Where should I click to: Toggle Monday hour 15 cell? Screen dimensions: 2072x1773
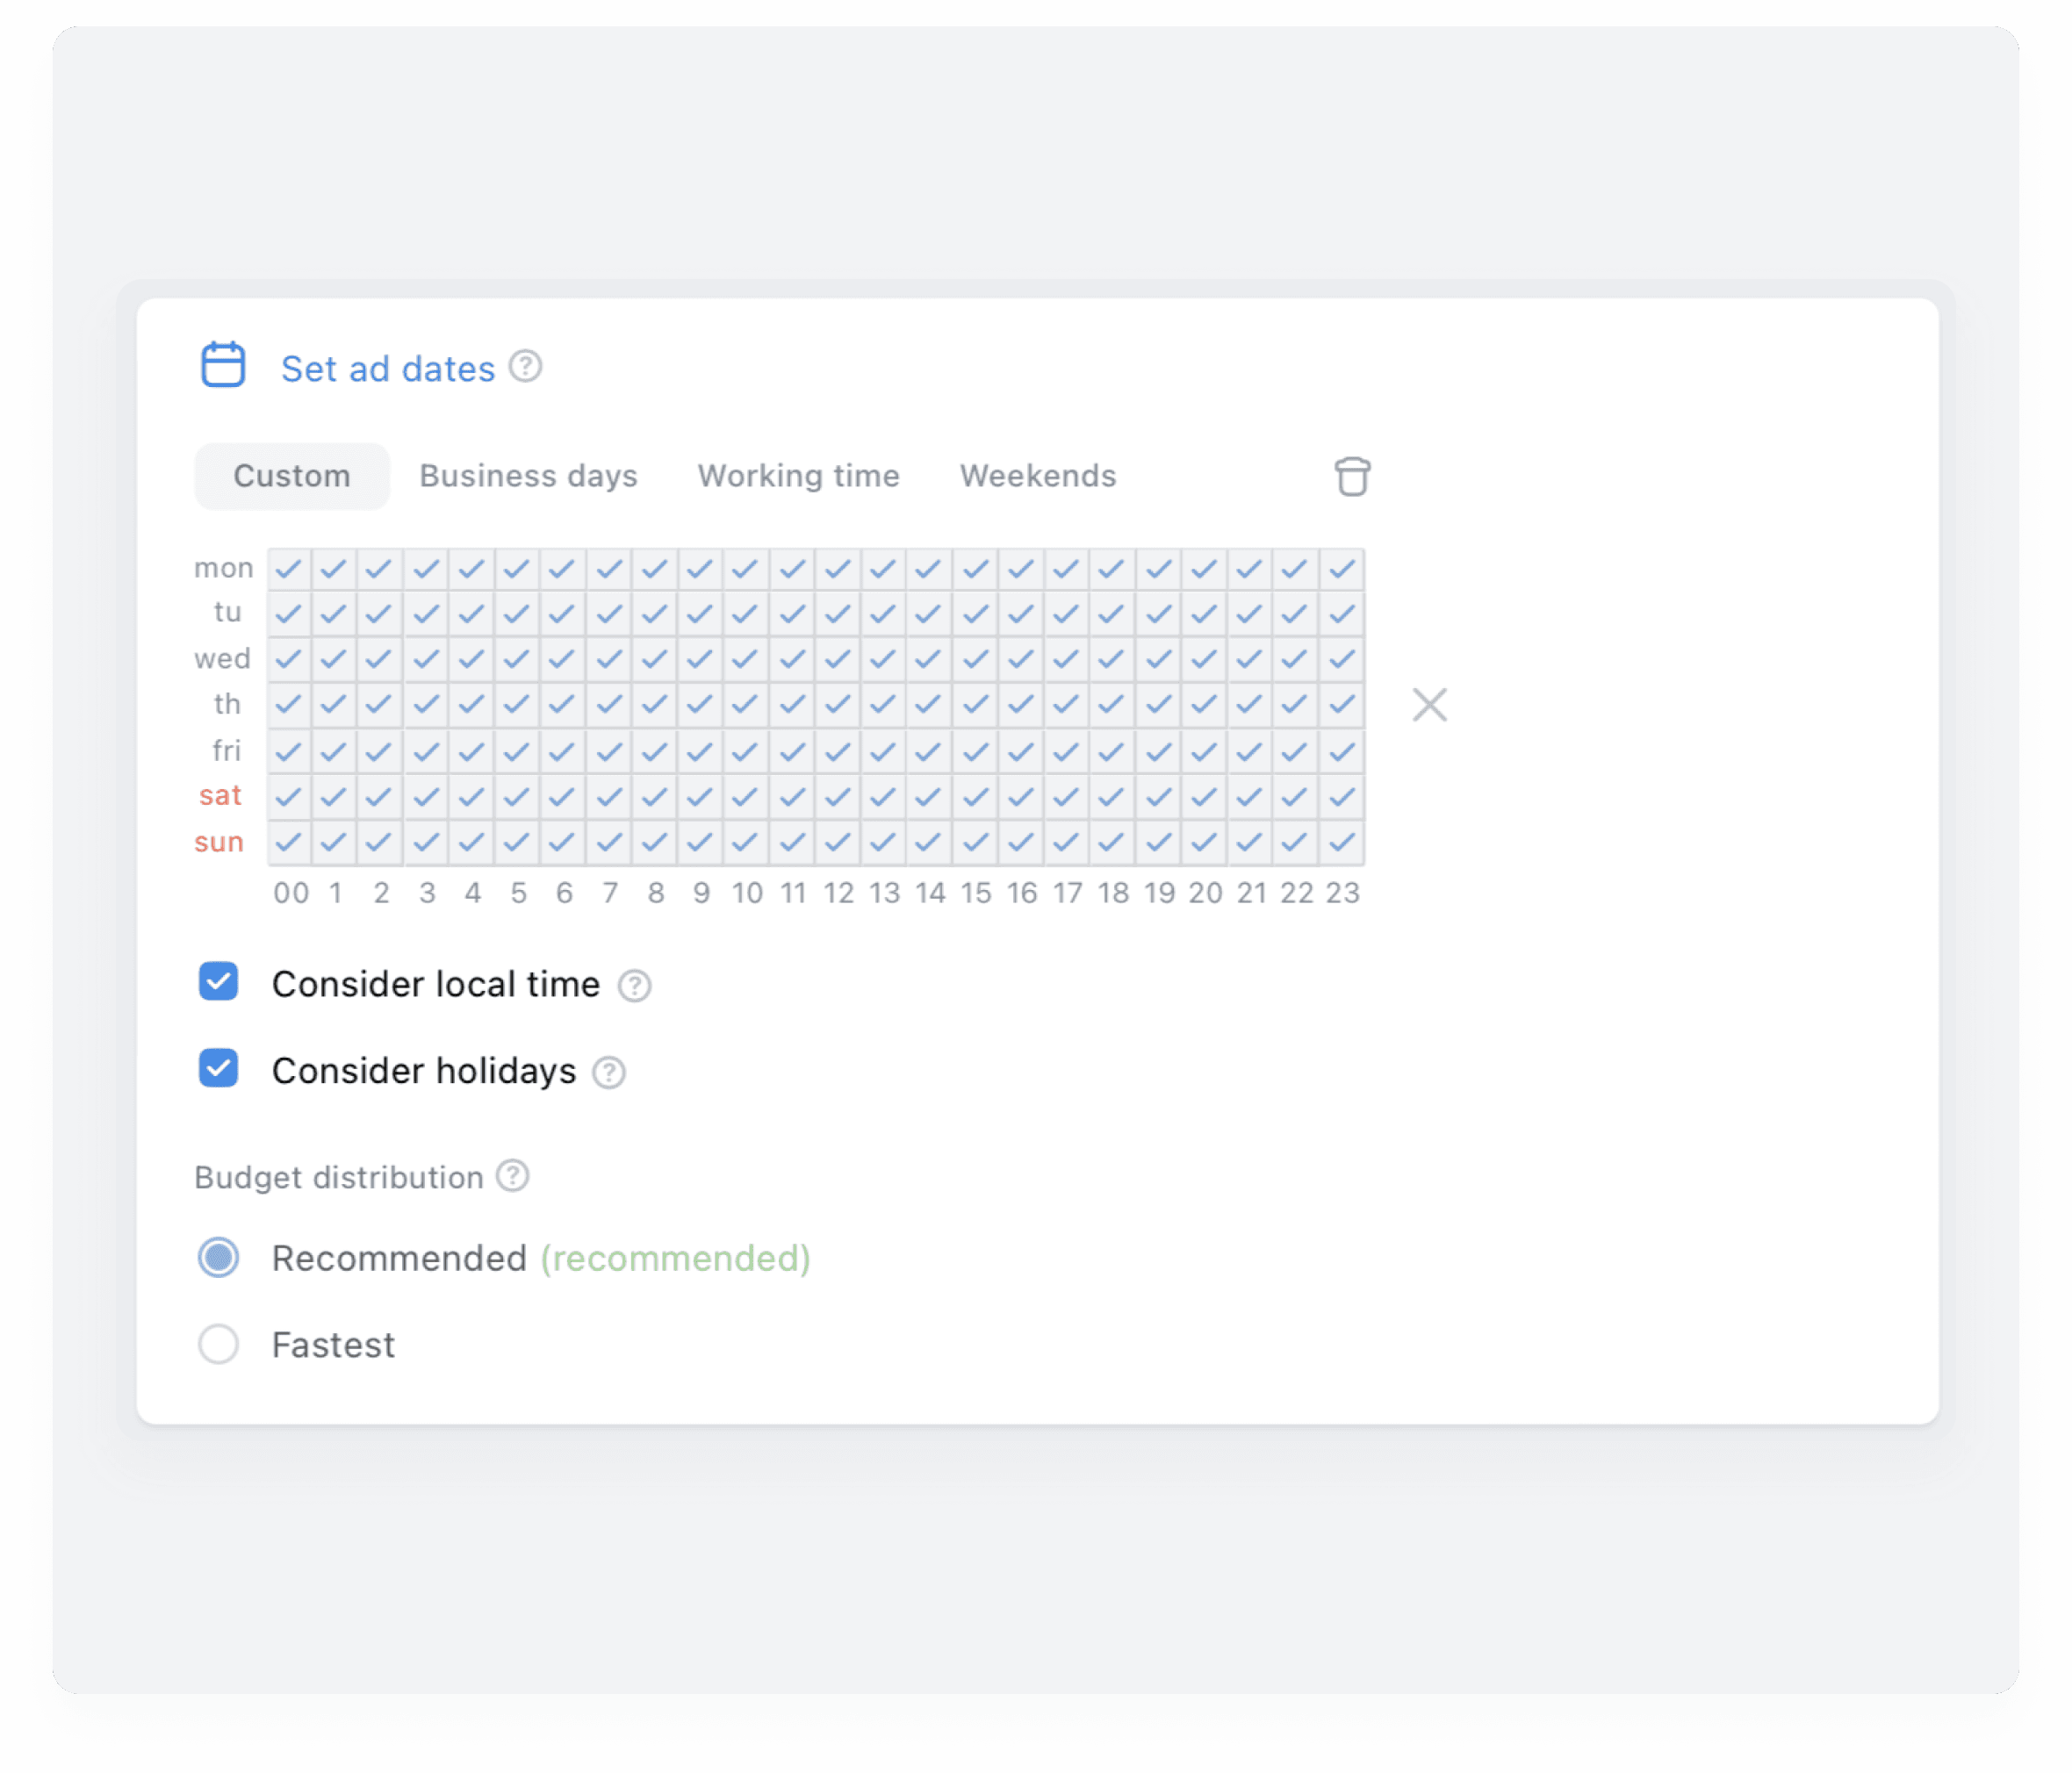976,569
